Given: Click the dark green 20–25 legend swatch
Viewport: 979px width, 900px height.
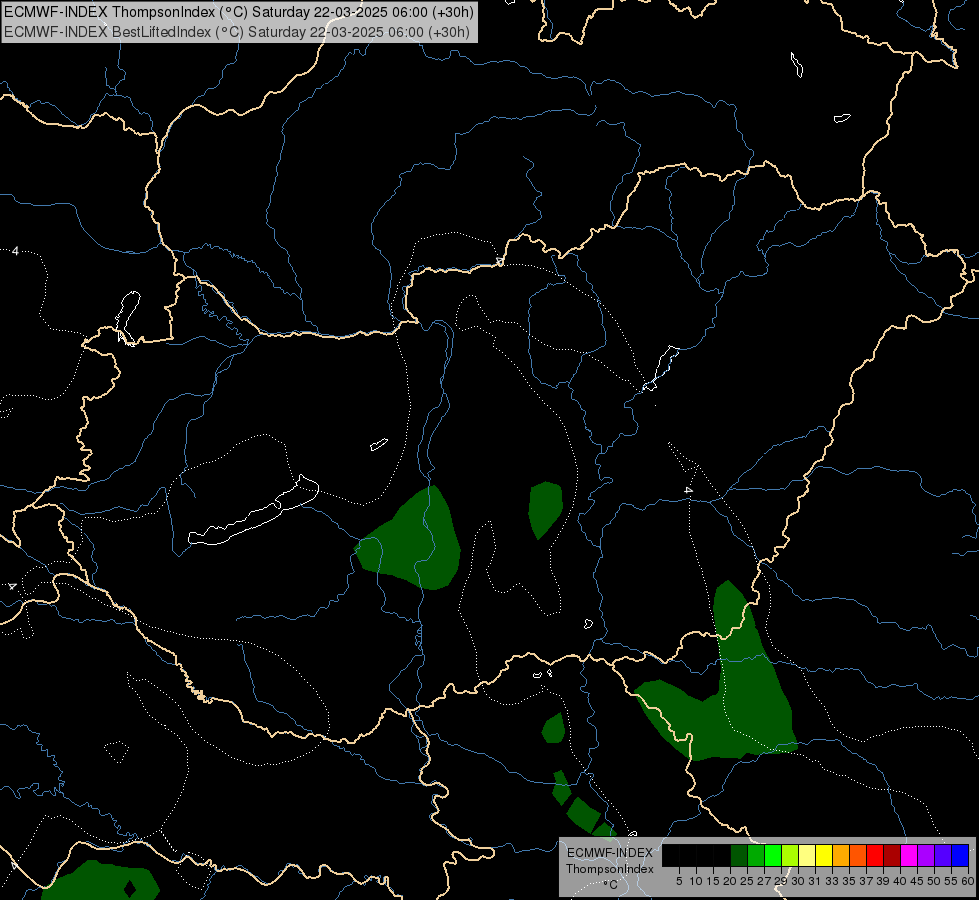Looking at the screenshot, I should coord(739,855).
